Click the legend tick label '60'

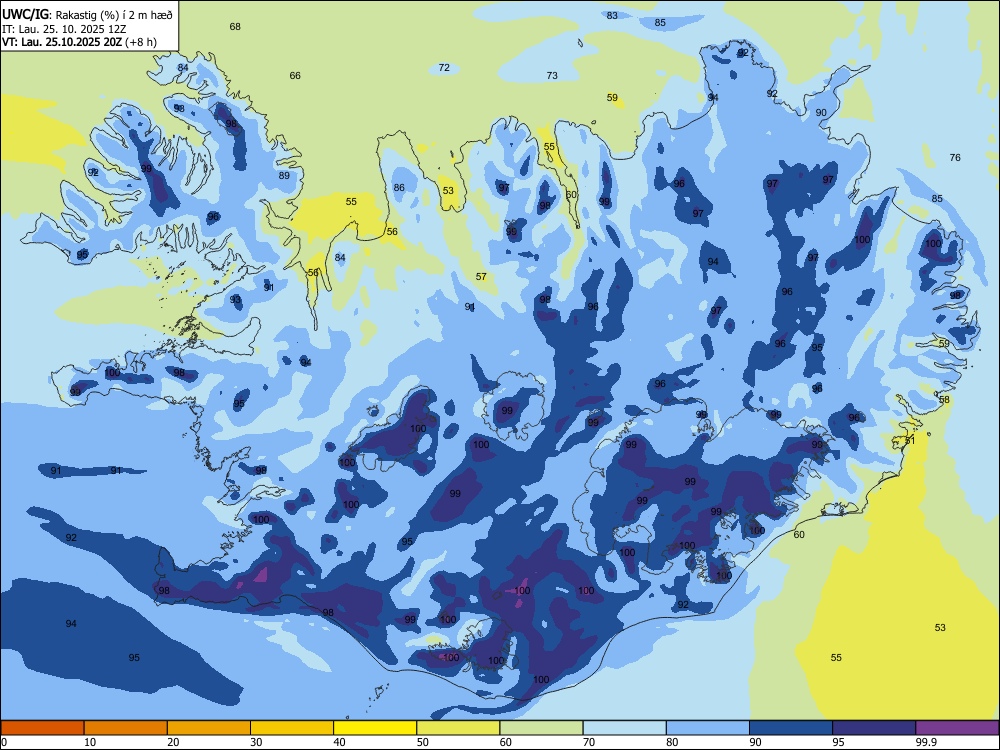(x=506, y=742)
